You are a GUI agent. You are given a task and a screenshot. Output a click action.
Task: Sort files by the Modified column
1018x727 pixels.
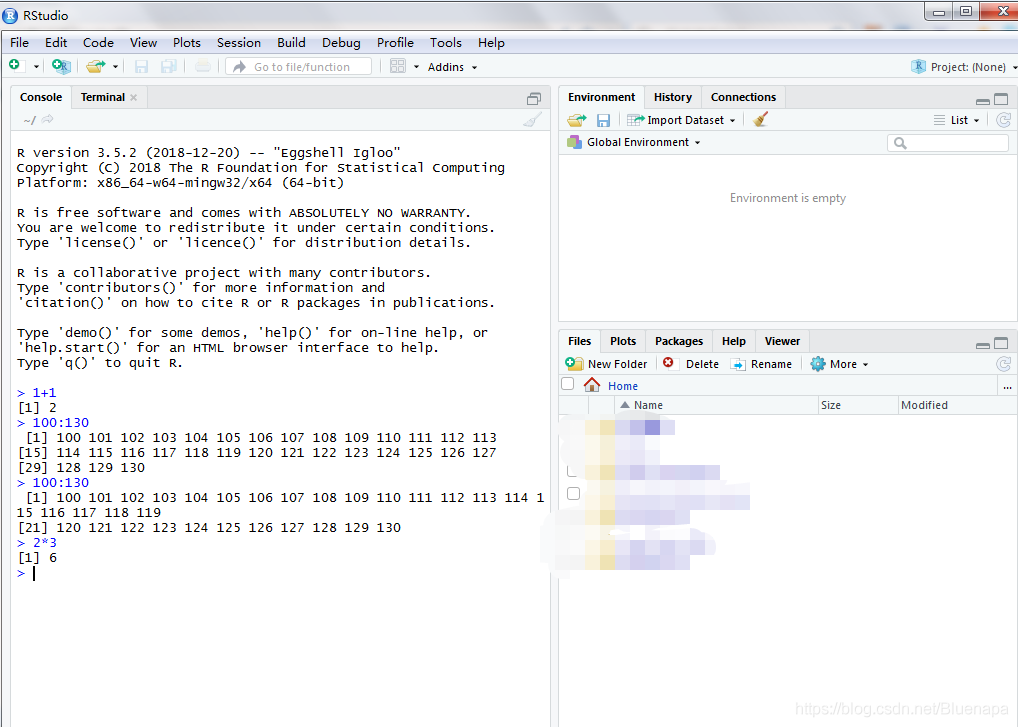coord(958,405)
